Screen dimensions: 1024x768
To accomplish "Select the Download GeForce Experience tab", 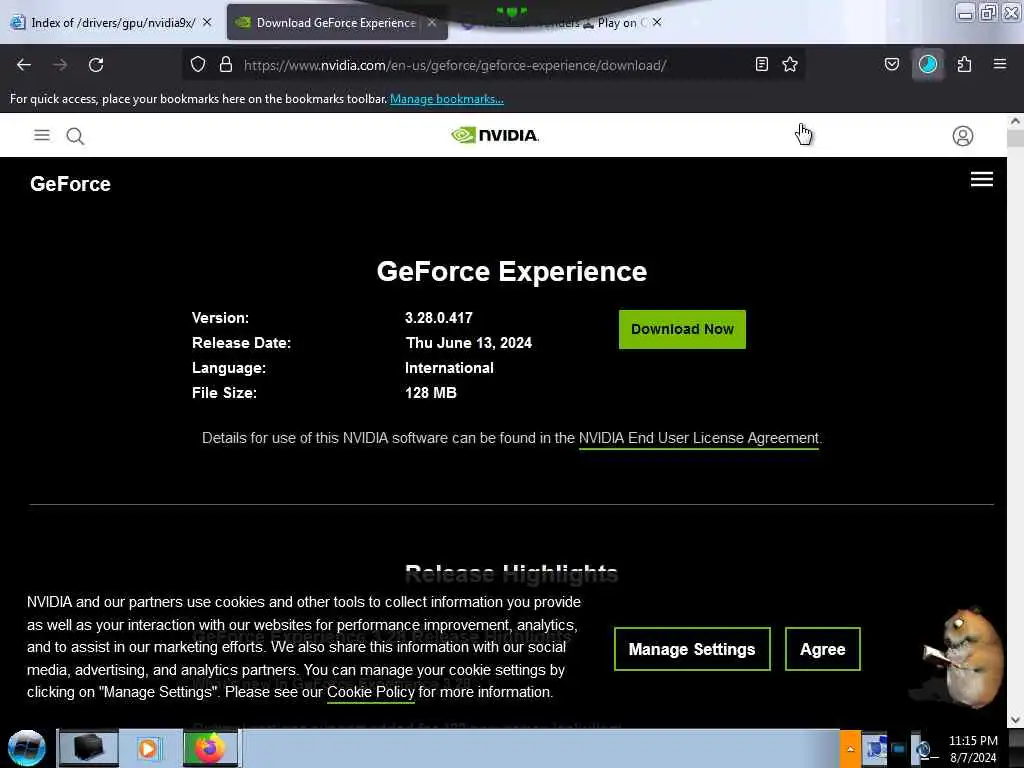I will click(x=336, y=23).
